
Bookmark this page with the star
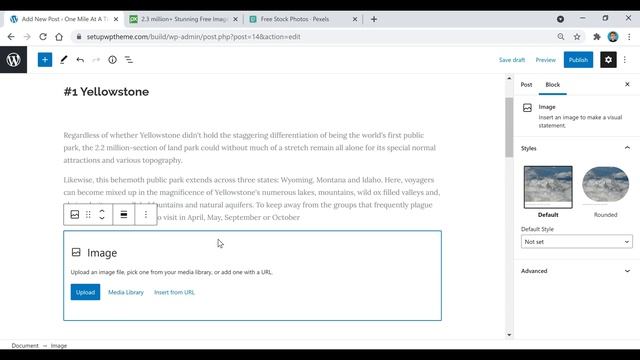pyautogui.click(x=577, y=37)
